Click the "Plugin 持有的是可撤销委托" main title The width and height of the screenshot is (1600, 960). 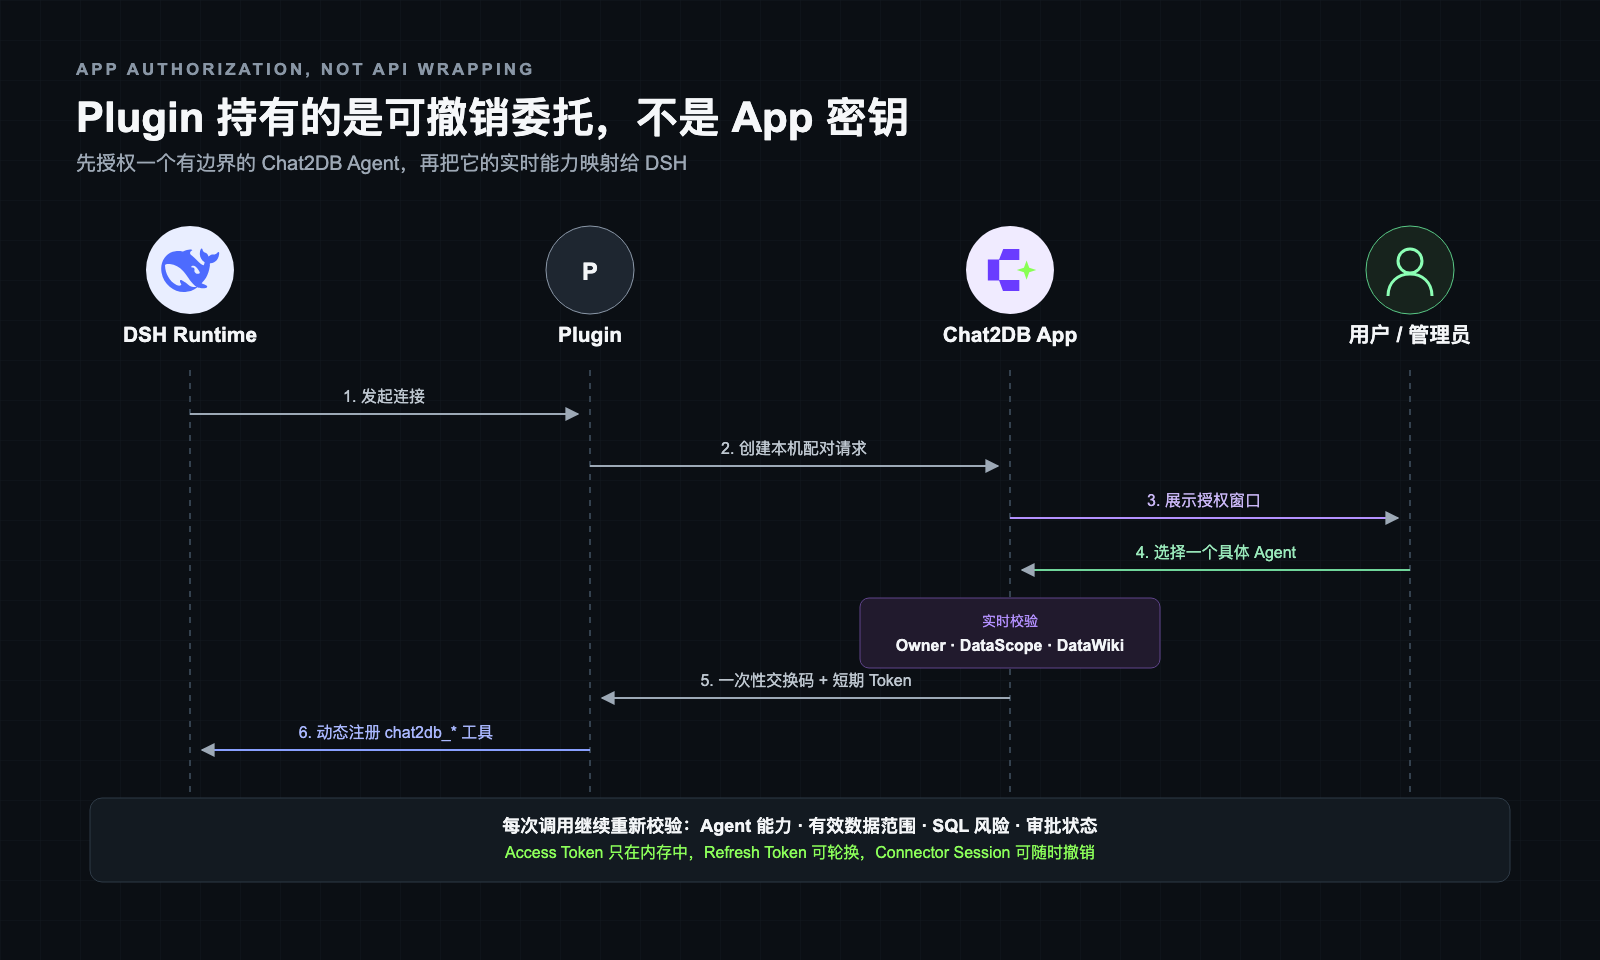492,117
